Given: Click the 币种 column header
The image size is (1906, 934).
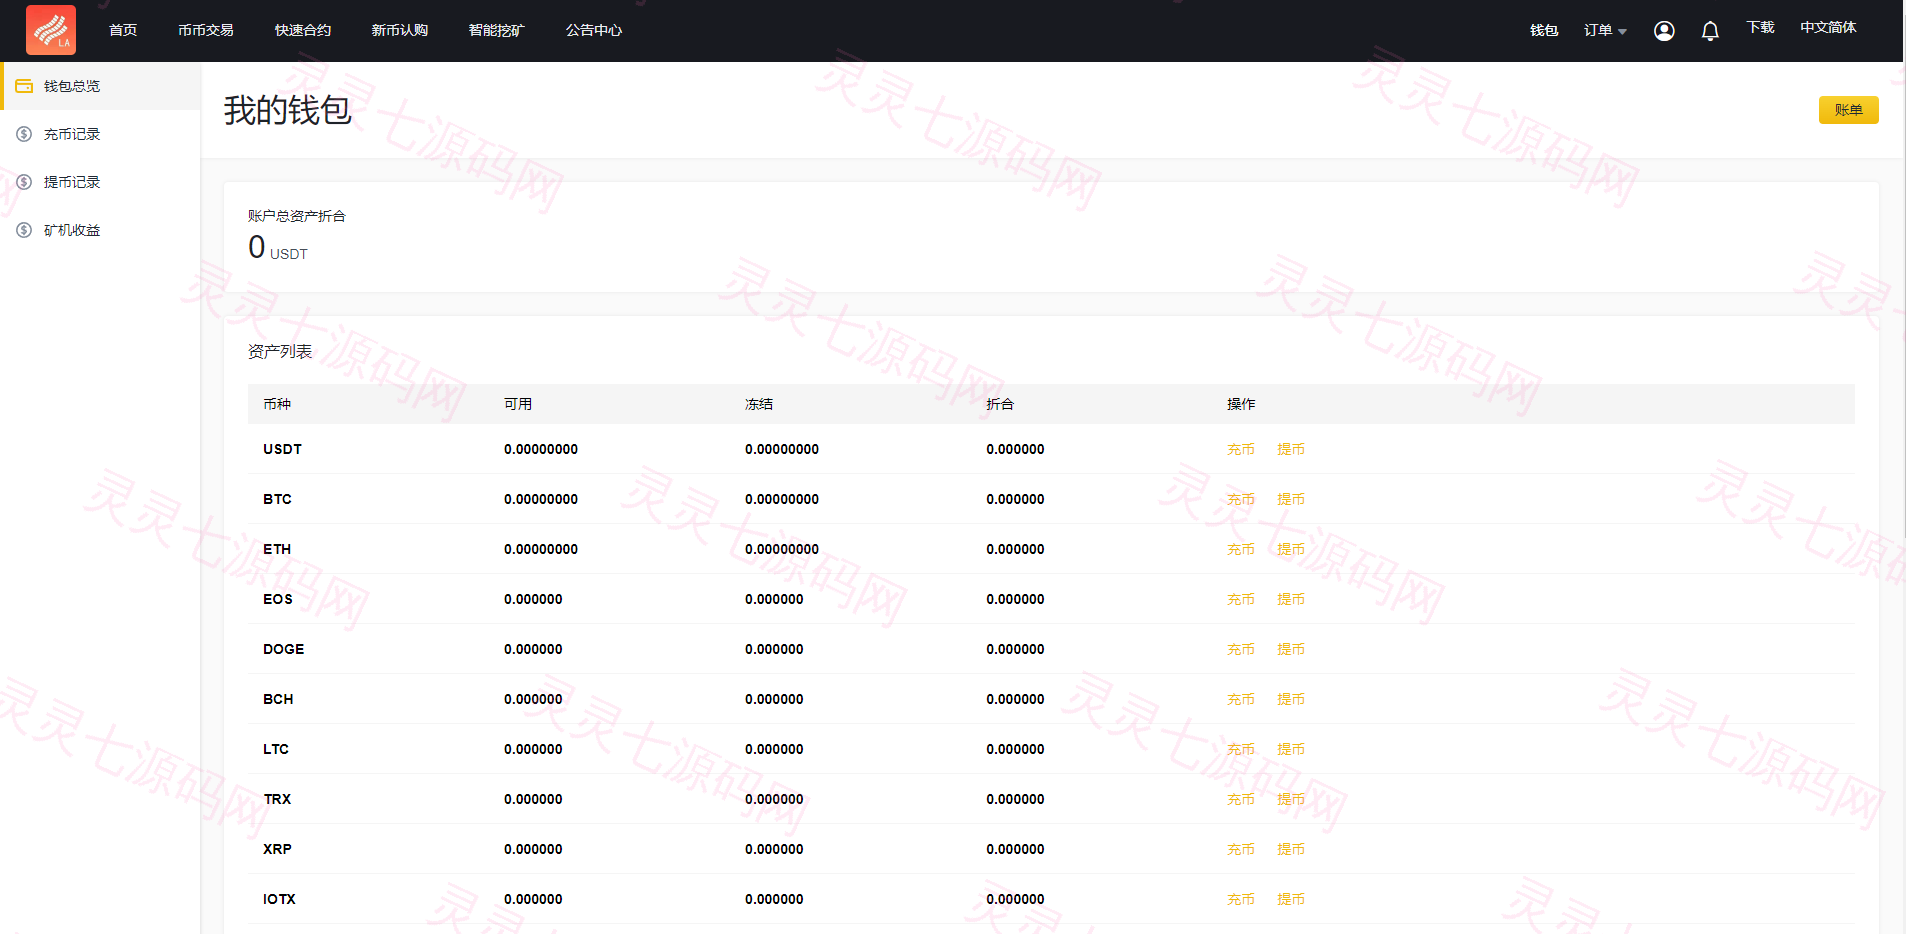Looking at the screenshot, I should [277, 404].
